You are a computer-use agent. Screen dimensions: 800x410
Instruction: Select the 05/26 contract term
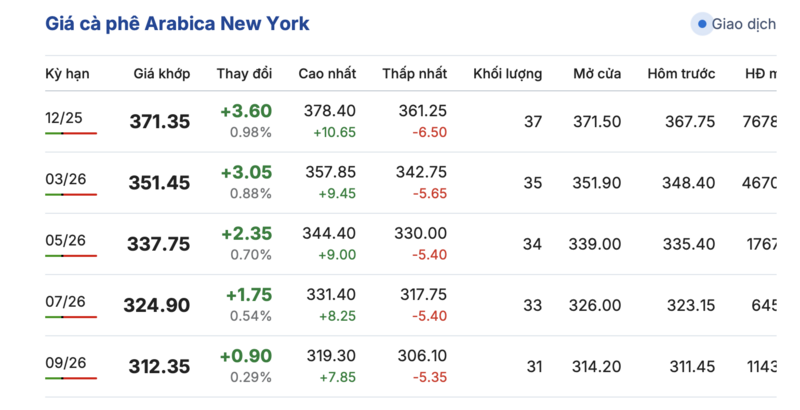click(x=66, y=240)
